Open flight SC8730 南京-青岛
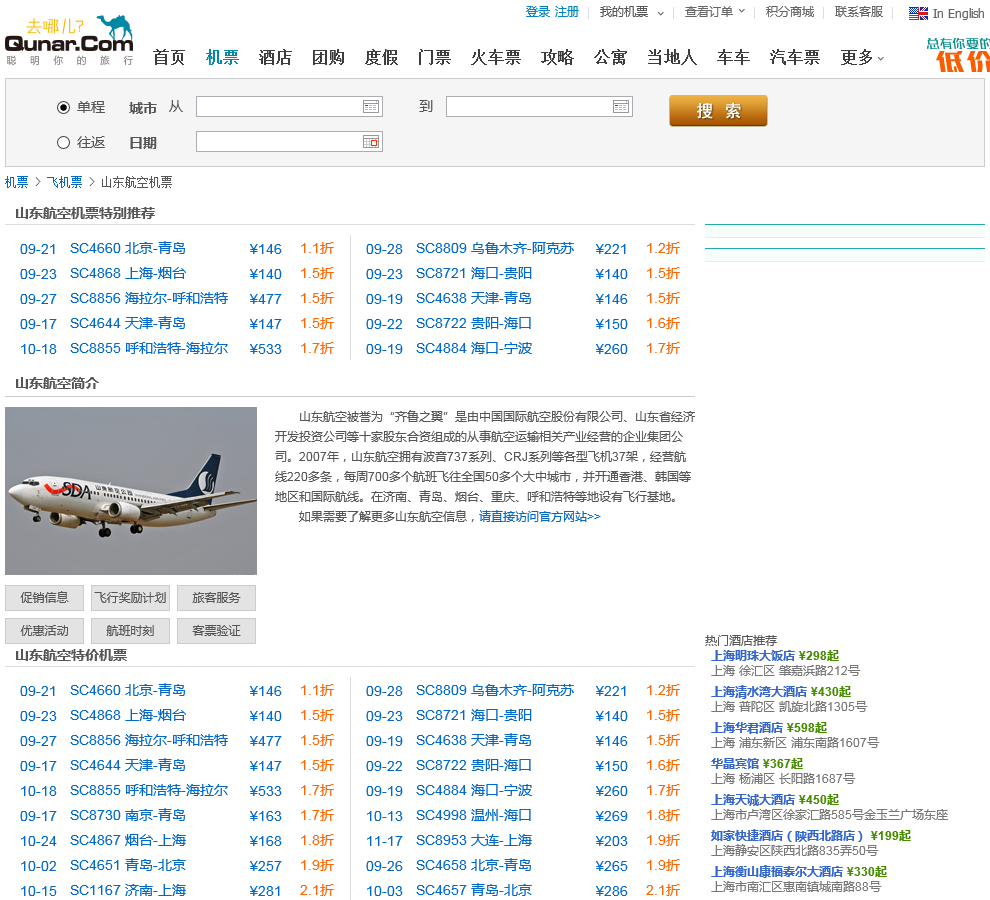Image resolution: width=990 pixels, height=900 pixels. point(128,815)
